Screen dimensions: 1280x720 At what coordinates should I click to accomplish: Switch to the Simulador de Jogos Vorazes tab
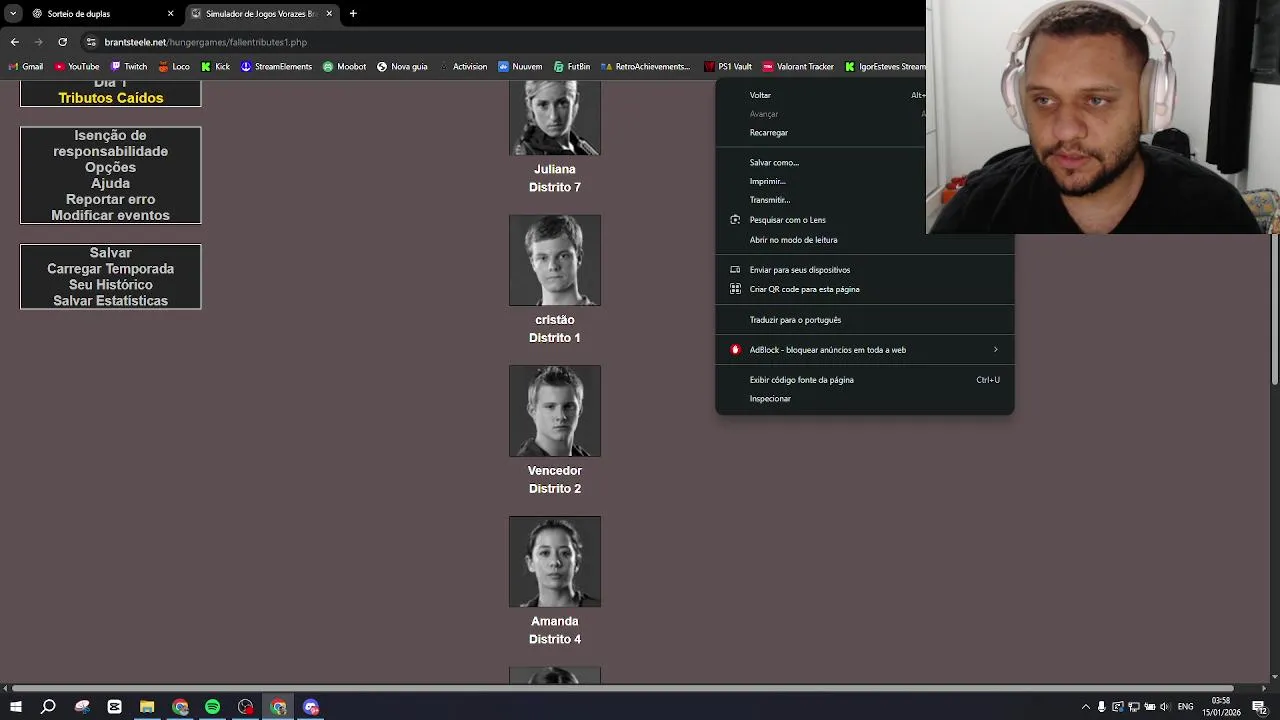pyautogui.click(x=260, y=14)
